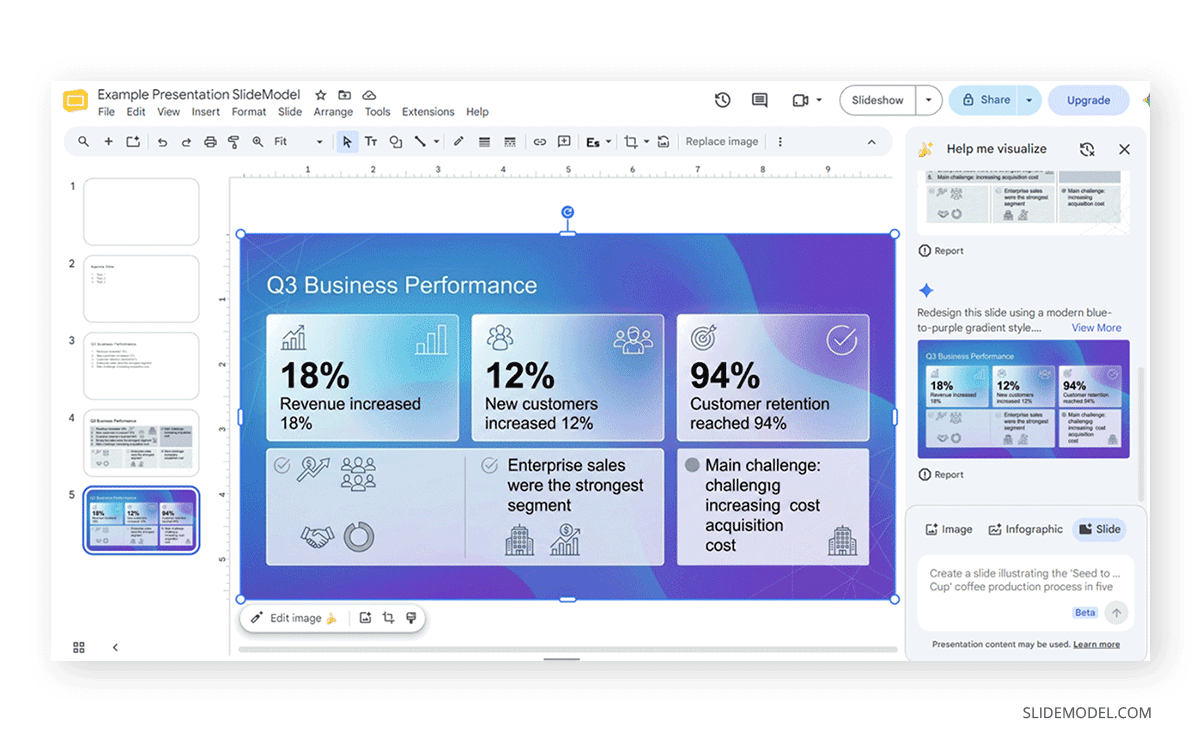Search the menus with the magnifier
Screen dimensions: 1200x743
[x=84, y=142]
